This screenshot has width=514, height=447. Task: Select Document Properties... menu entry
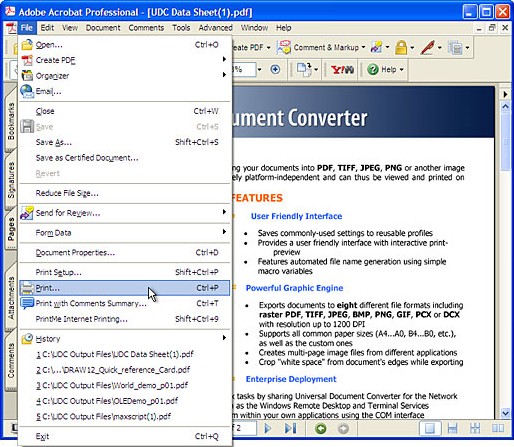coord(124,253)
